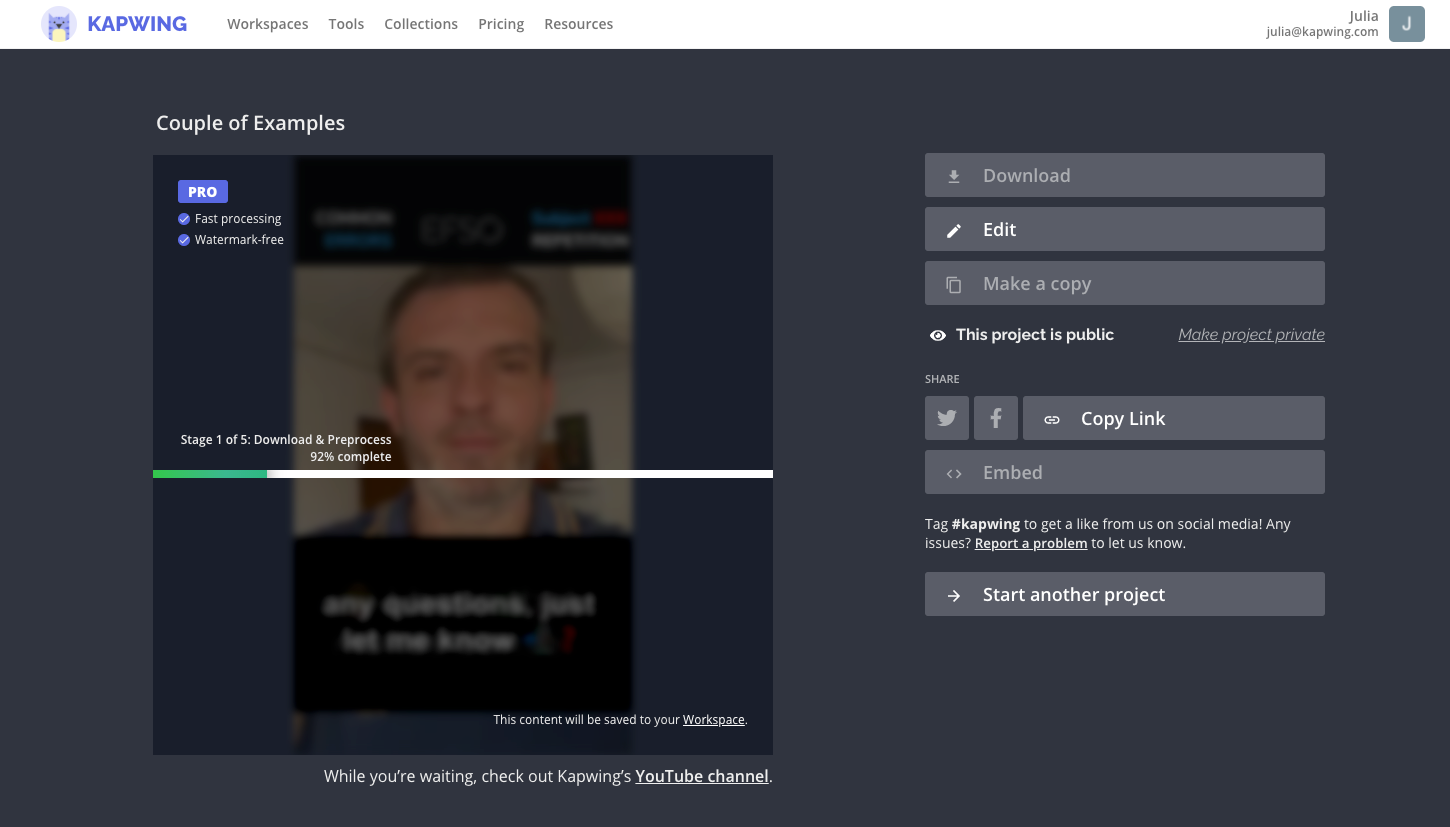Click the pencil Edit icon
The height and width of the screenshot is (827, 1450).
click(954, 230)
